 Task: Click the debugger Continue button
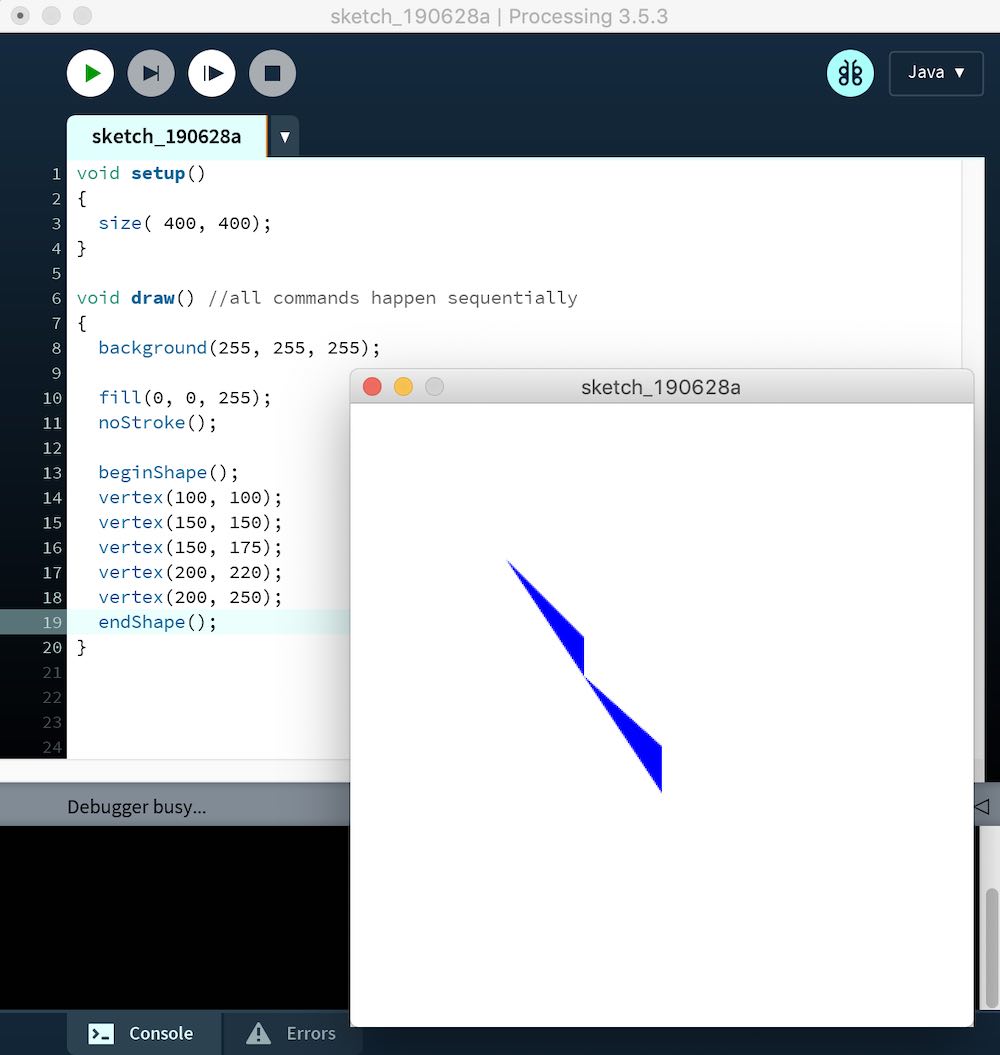click(x=212, y=73)
